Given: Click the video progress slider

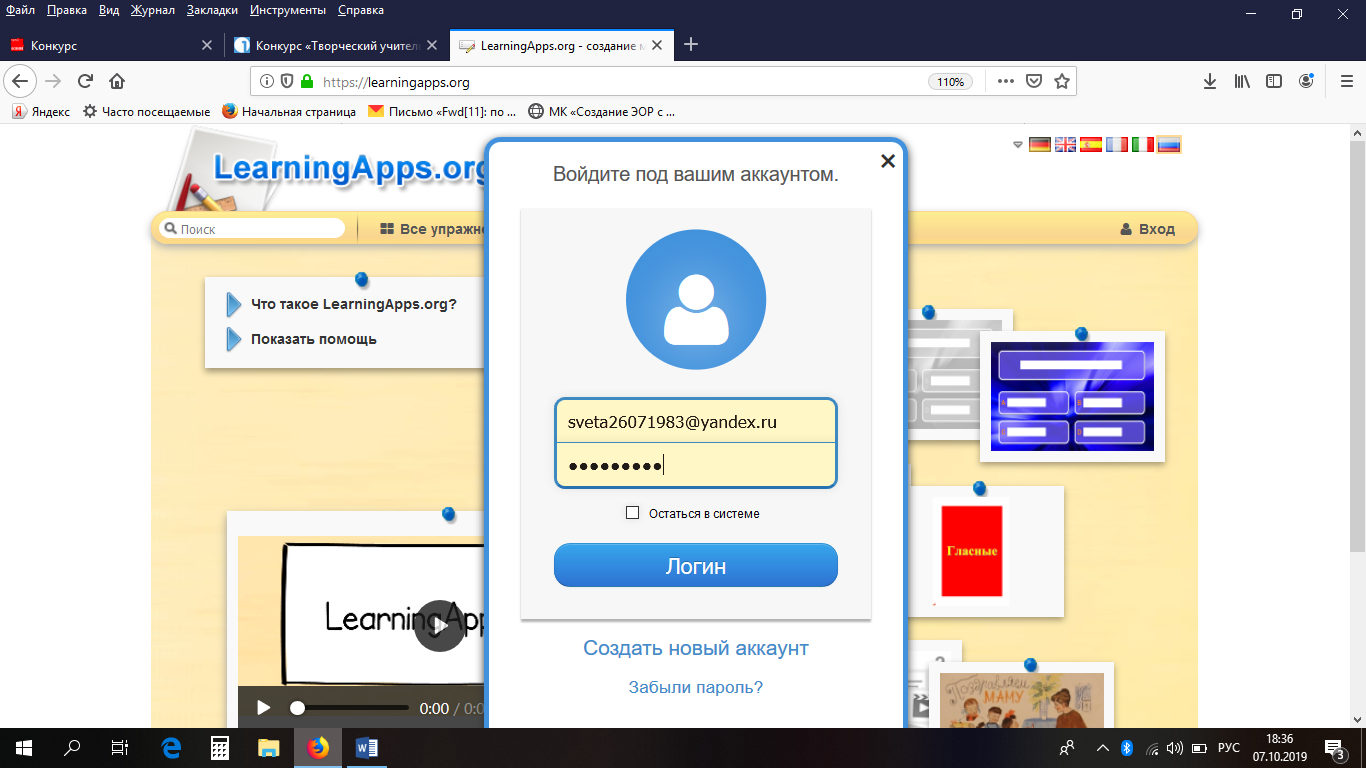Looking at the screenshot, I should coord(350,708).
